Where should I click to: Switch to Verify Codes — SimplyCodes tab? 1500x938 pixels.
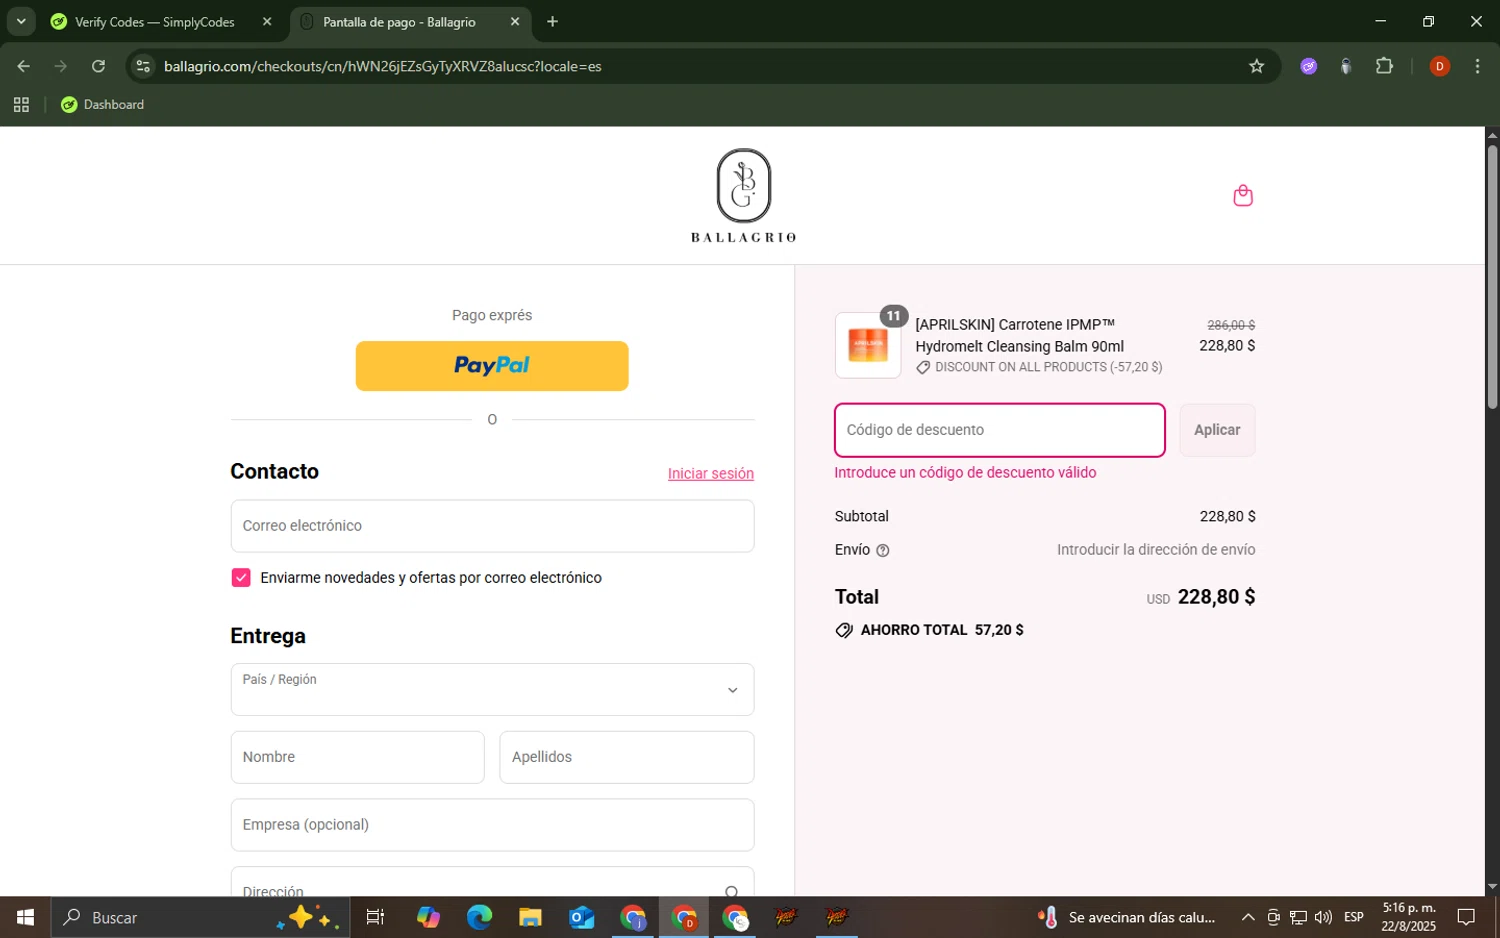tap(155, 21)
